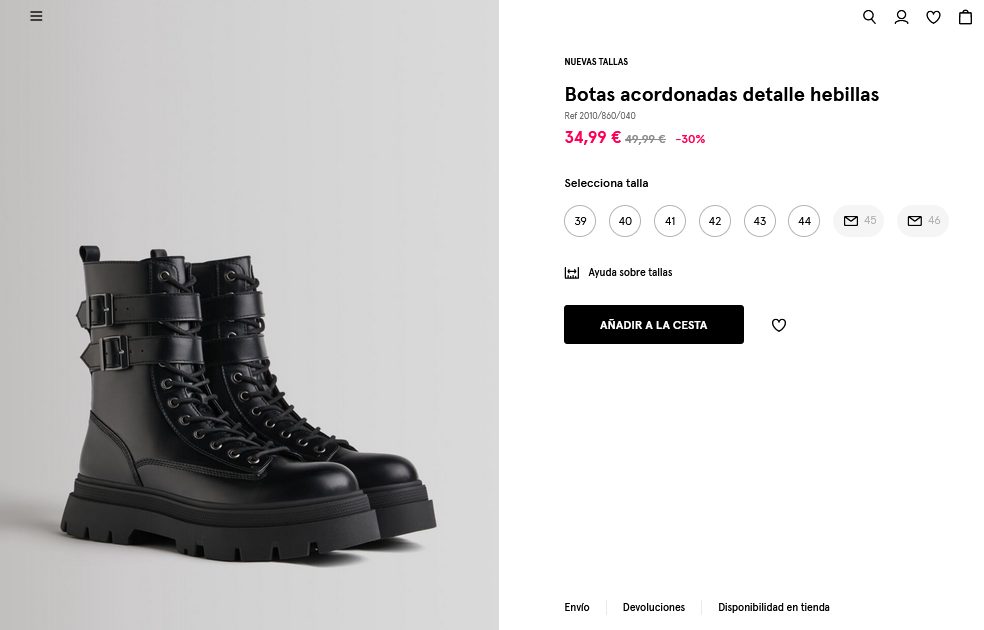Screen dimensions: 984x630
Task: Click the Añadir a la cesta button
Action: (x=654, y=325)
